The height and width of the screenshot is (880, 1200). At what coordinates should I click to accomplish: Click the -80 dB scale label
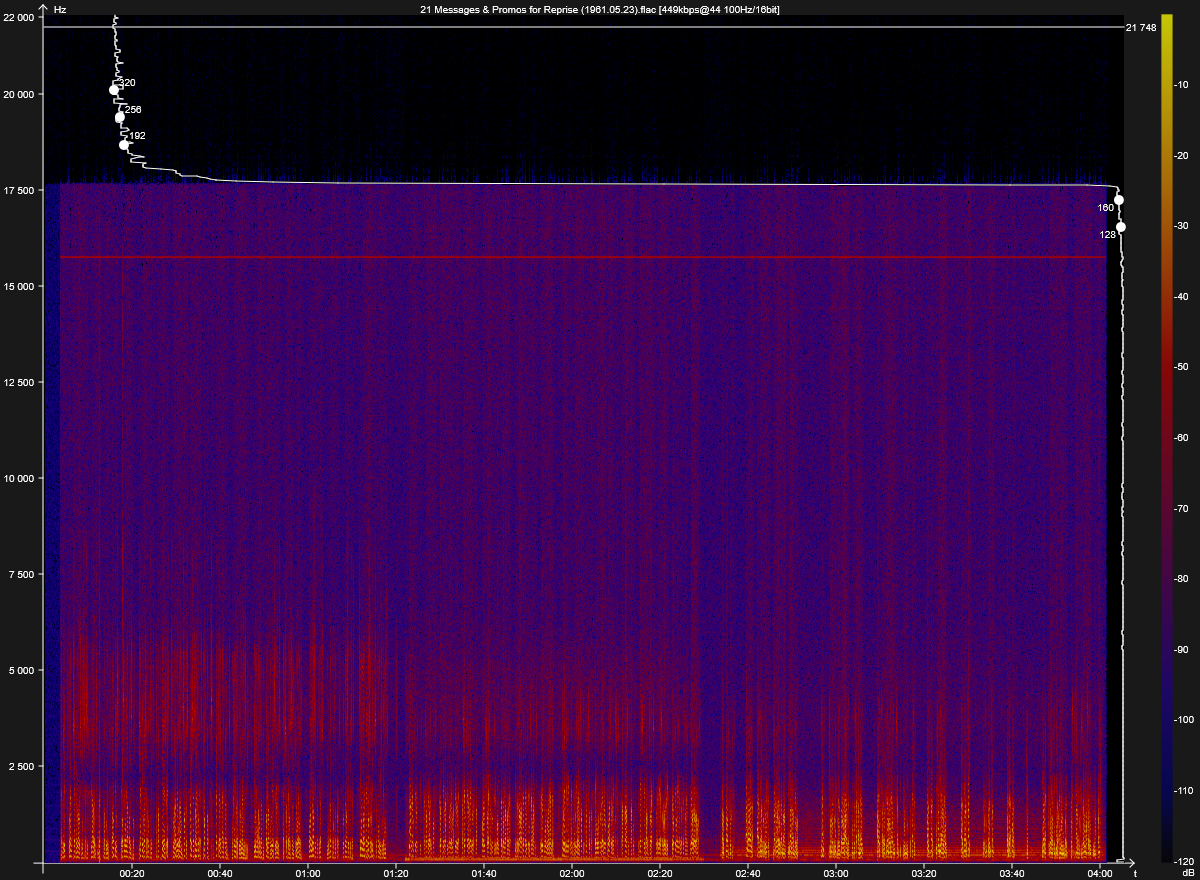pos(1181,579)
